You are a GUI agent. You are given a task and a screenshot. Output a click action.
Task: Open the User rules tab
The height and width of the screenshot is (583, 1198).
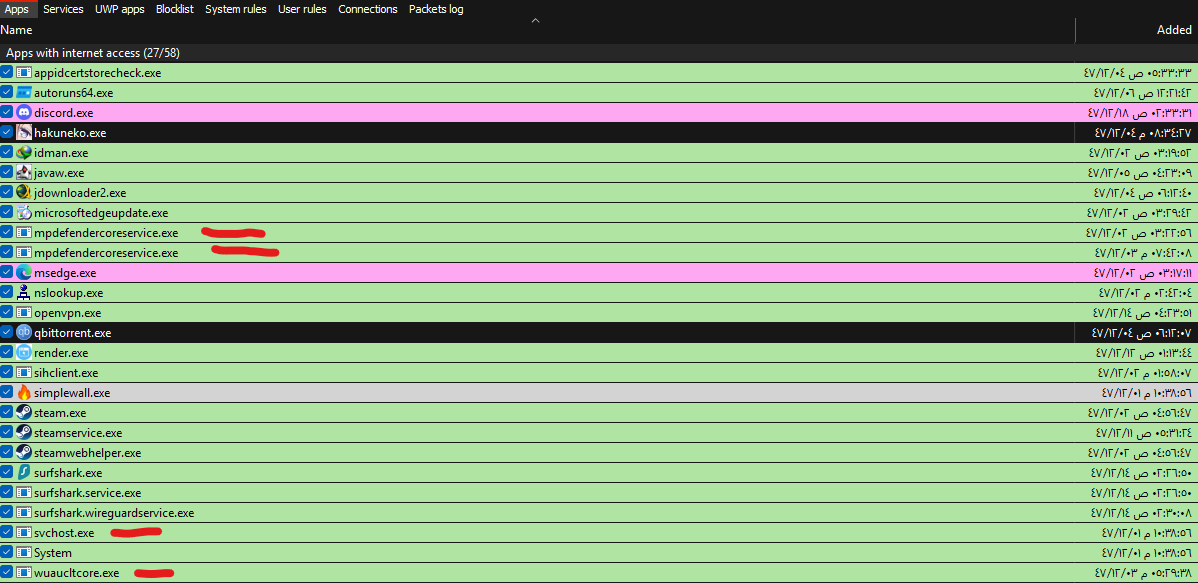pyautogui.click(x=302, y=9)
